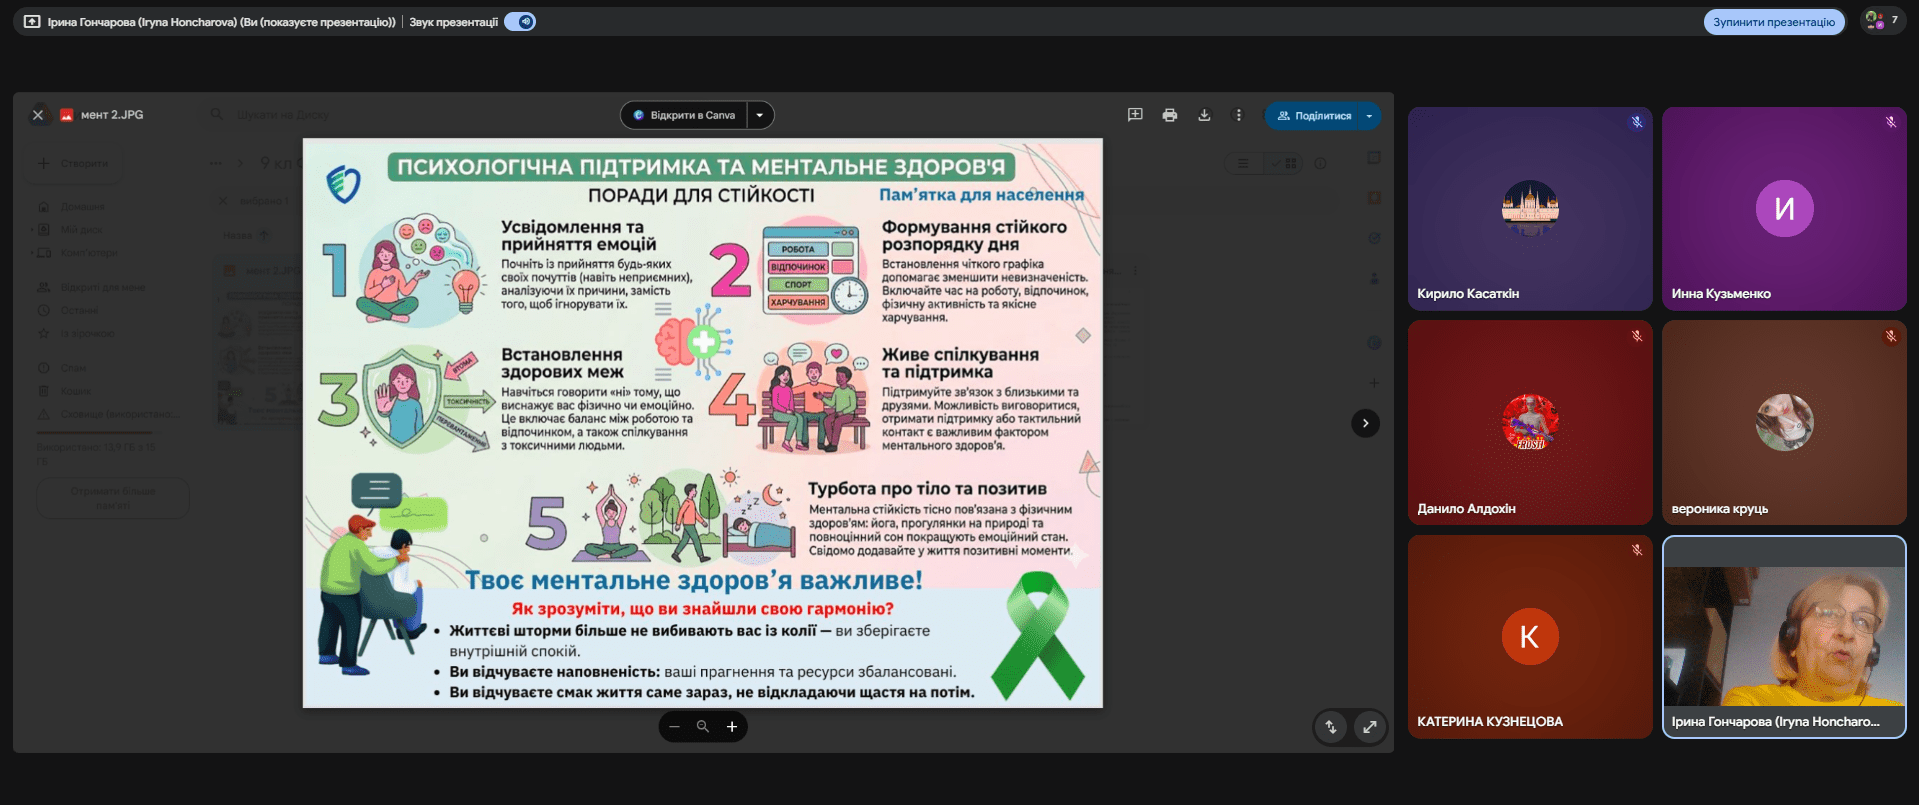This screenshot has width=1919, height=805.
Task: Click the breadcrumb three-dots in Drive
Action: [216, 163]
